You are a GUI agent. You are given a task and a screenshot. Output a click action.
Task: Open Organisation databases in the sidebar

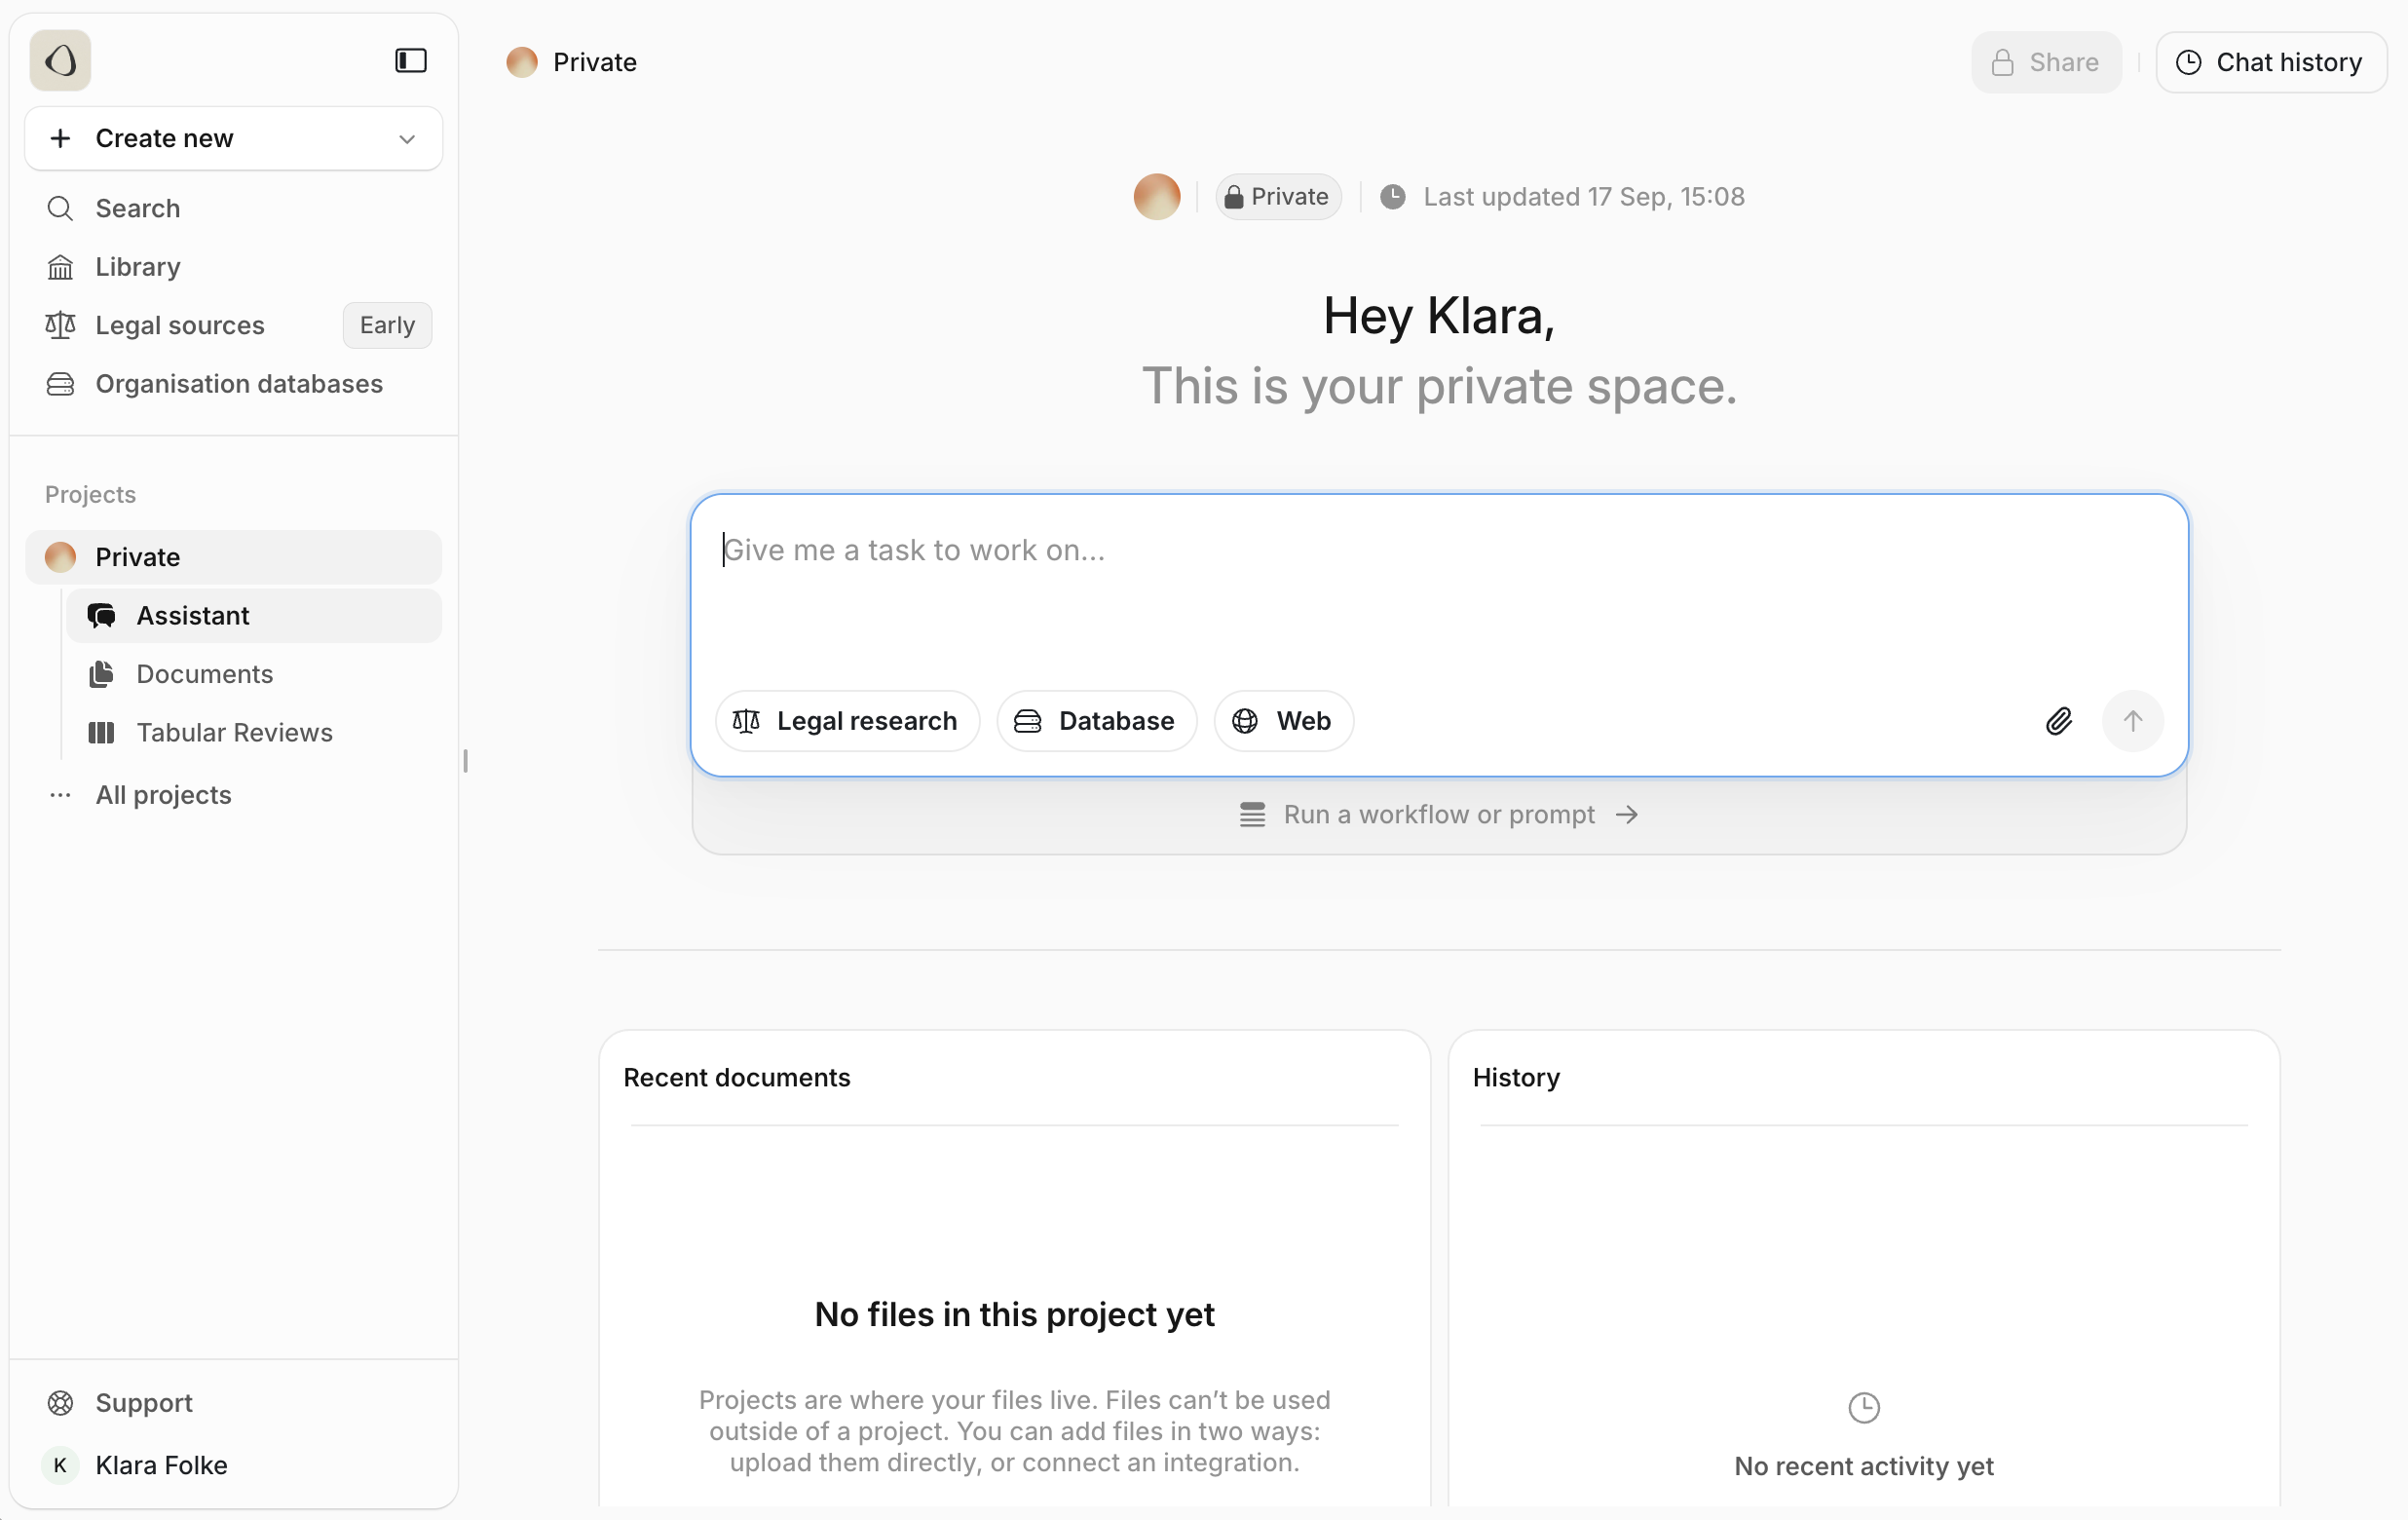pos(238,384)
